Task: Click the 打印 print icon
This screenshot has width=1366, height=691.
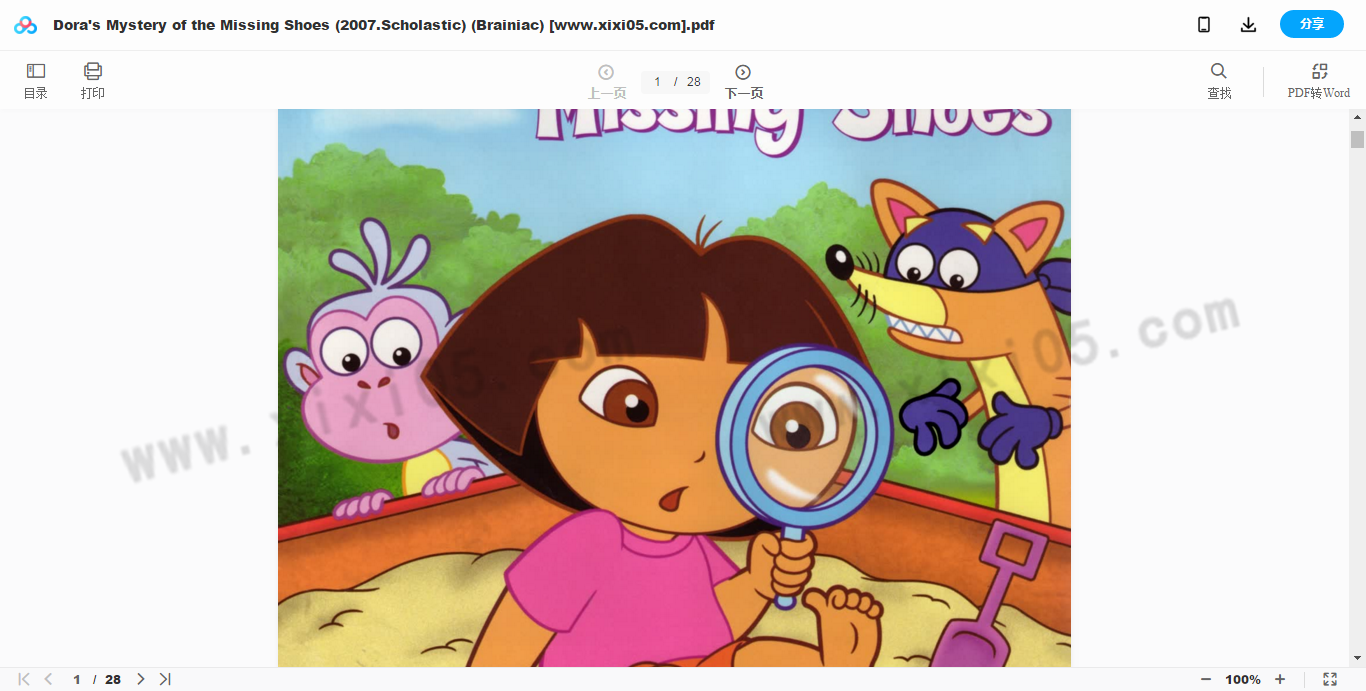Action: pyautogui.click(x=93, y=81)
